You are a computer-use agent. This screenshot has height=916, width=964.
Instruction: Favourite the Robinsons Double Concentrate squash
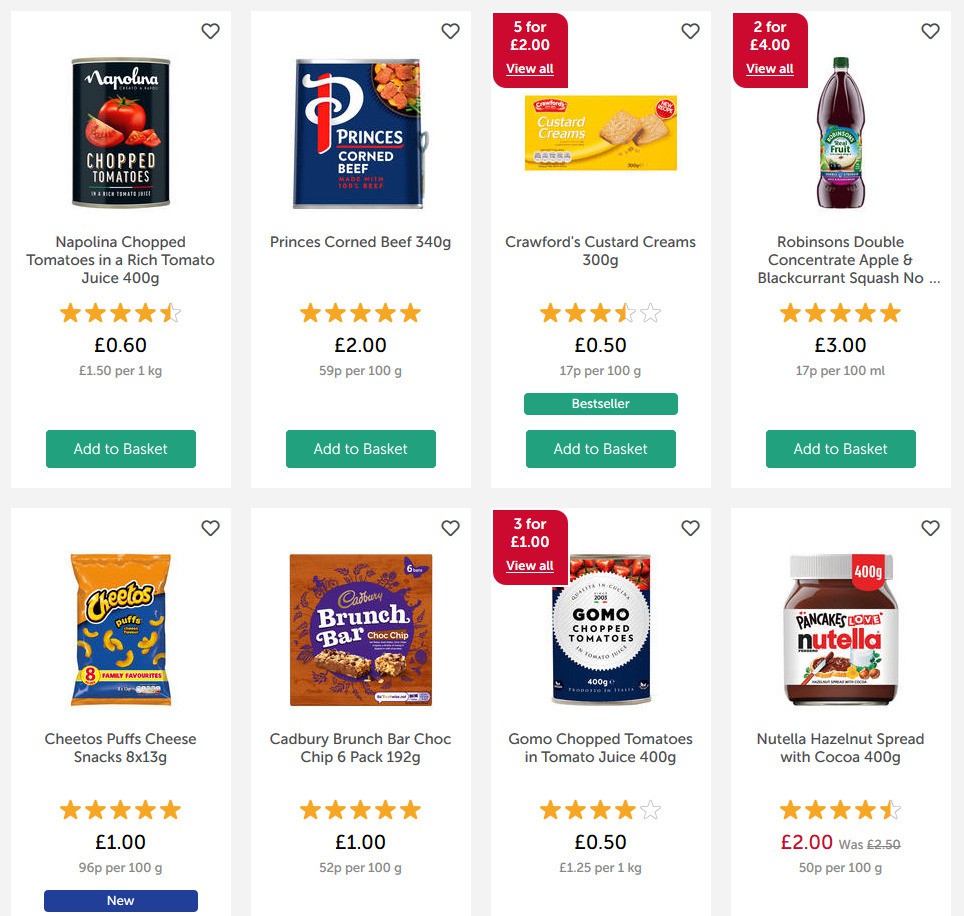point(930,31)
